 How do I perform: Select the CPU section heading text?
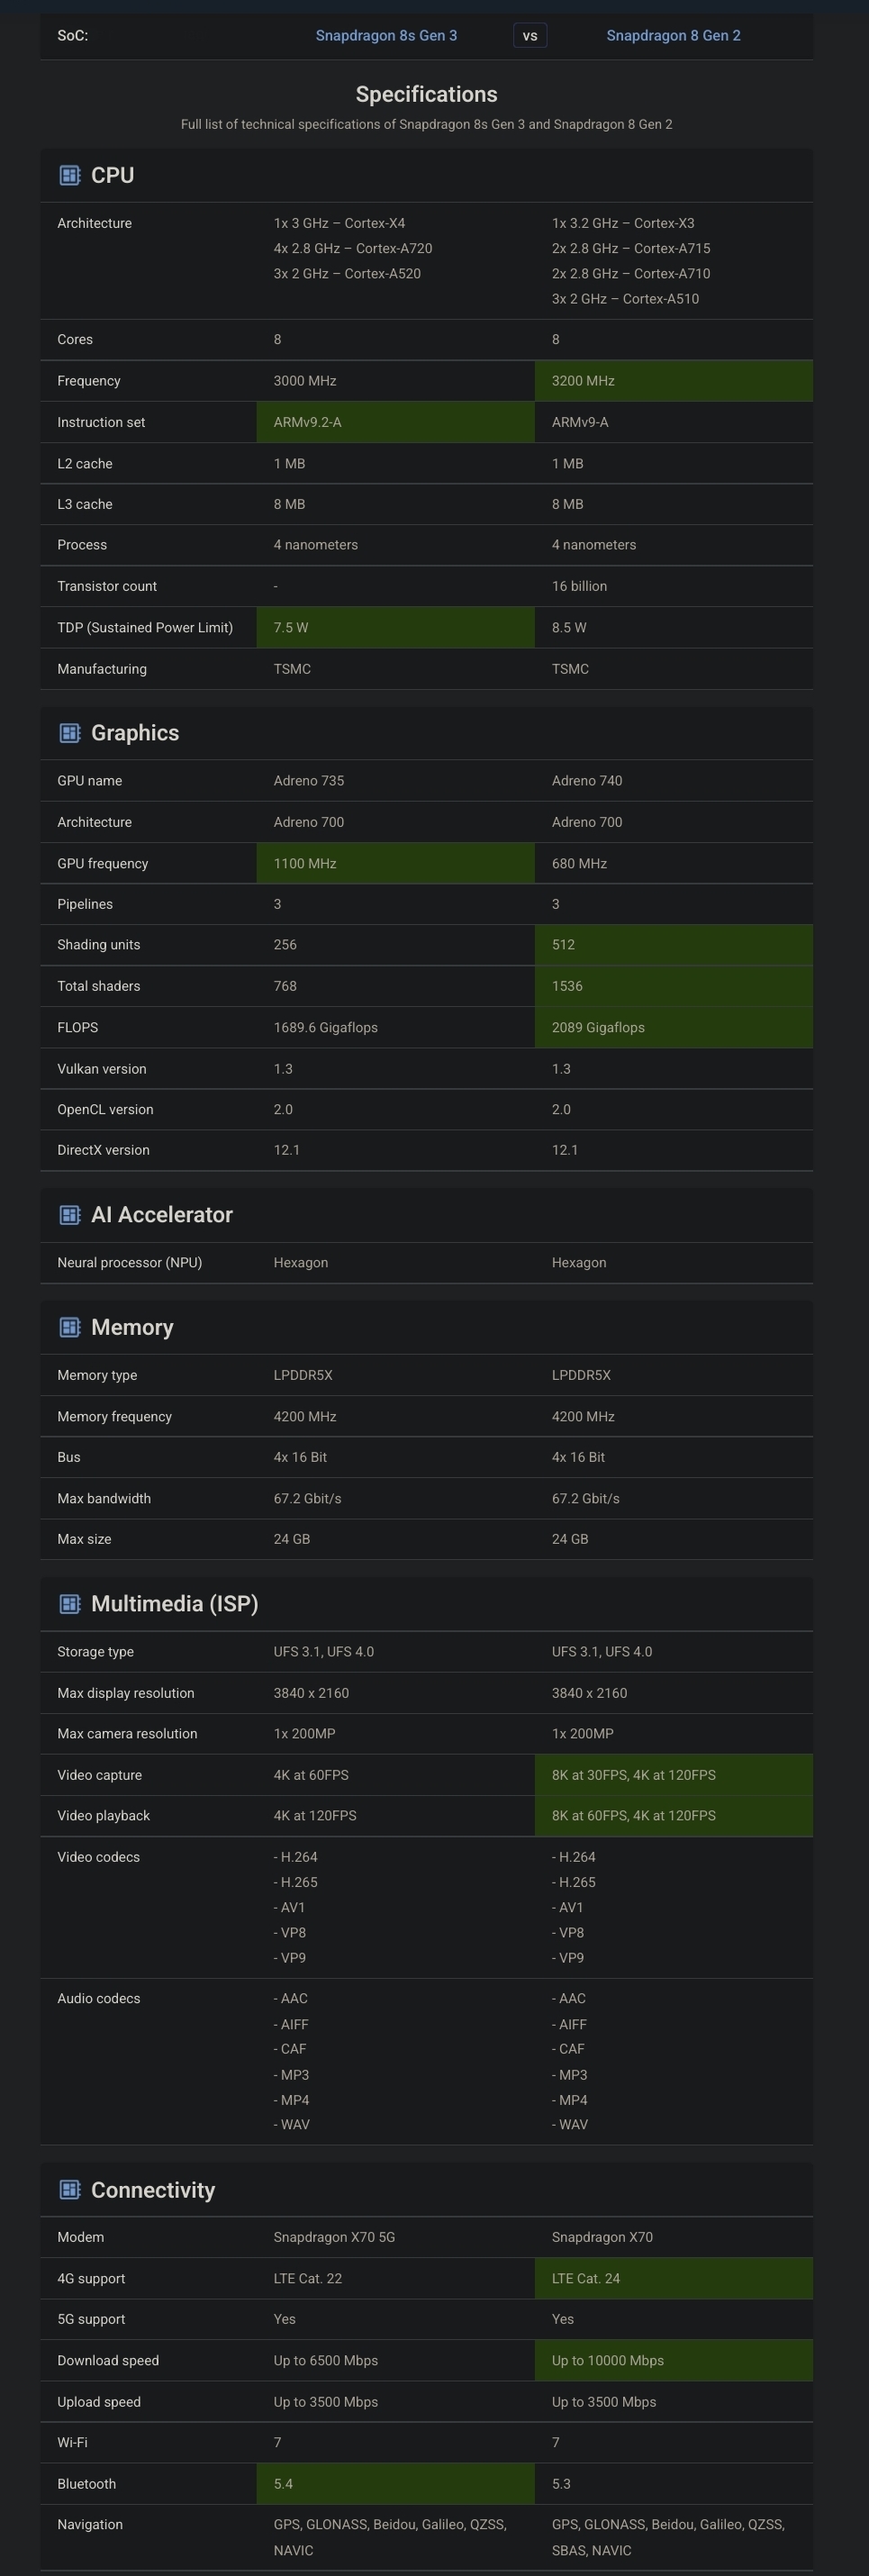click(x=112, y=176)
